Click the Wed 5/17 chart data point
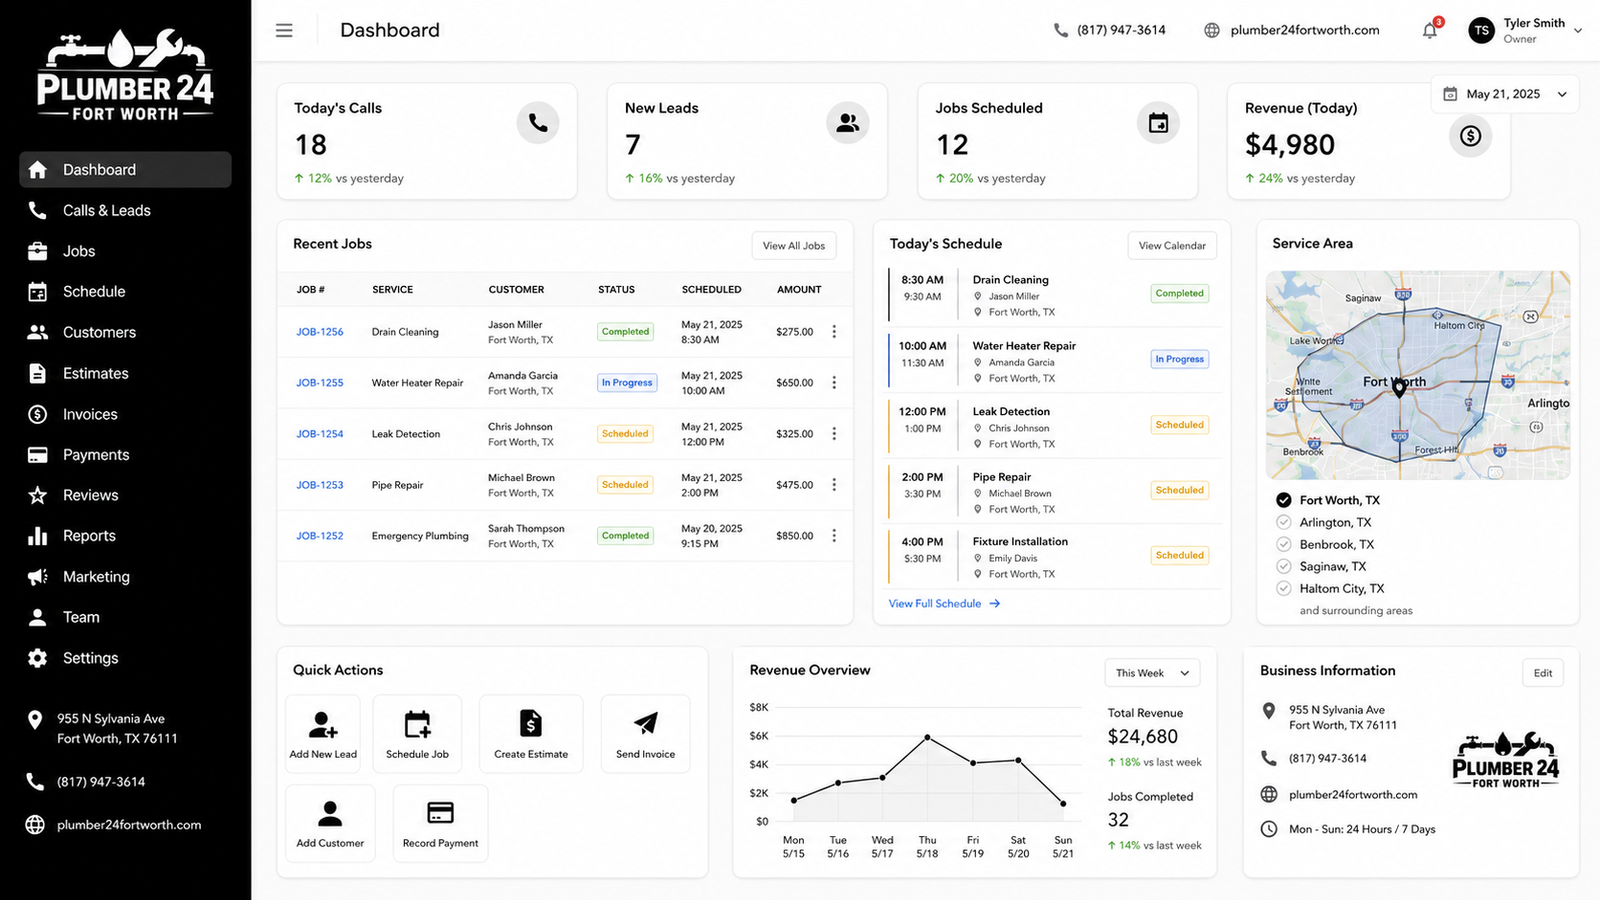The image size is (1600, 900). coord(882,777)
